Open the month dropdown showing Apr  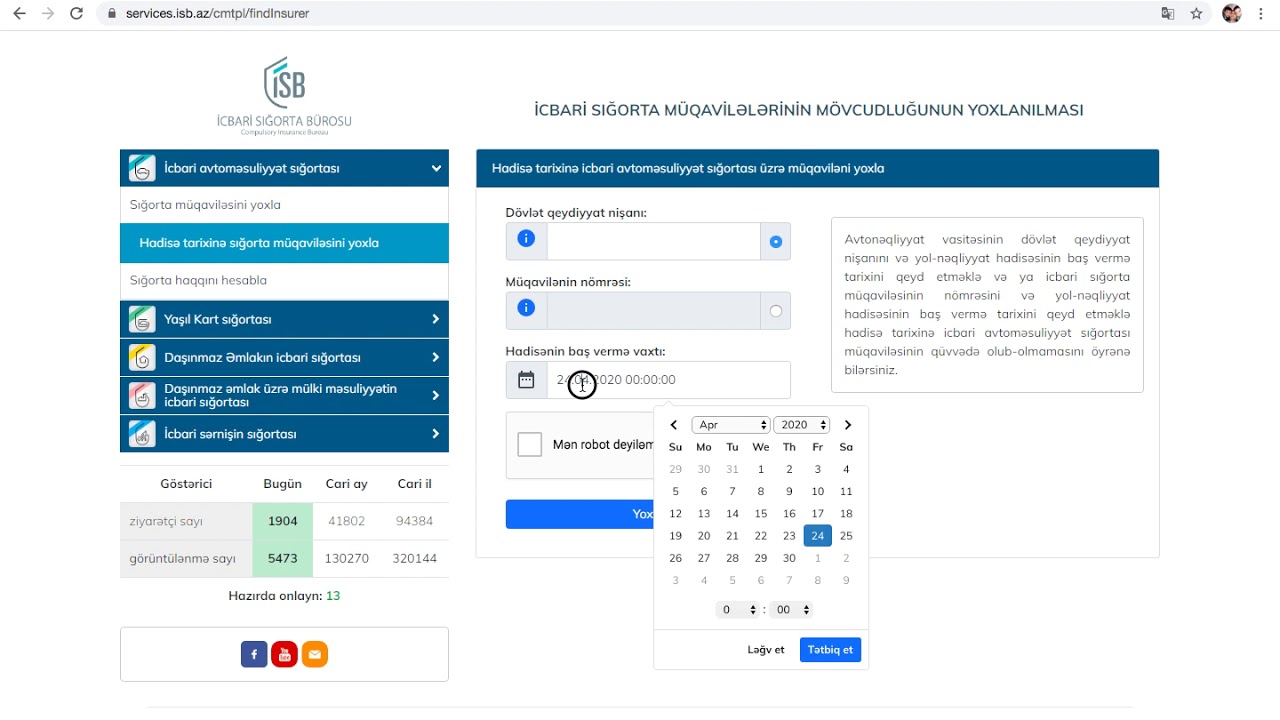tap(731, 425)
